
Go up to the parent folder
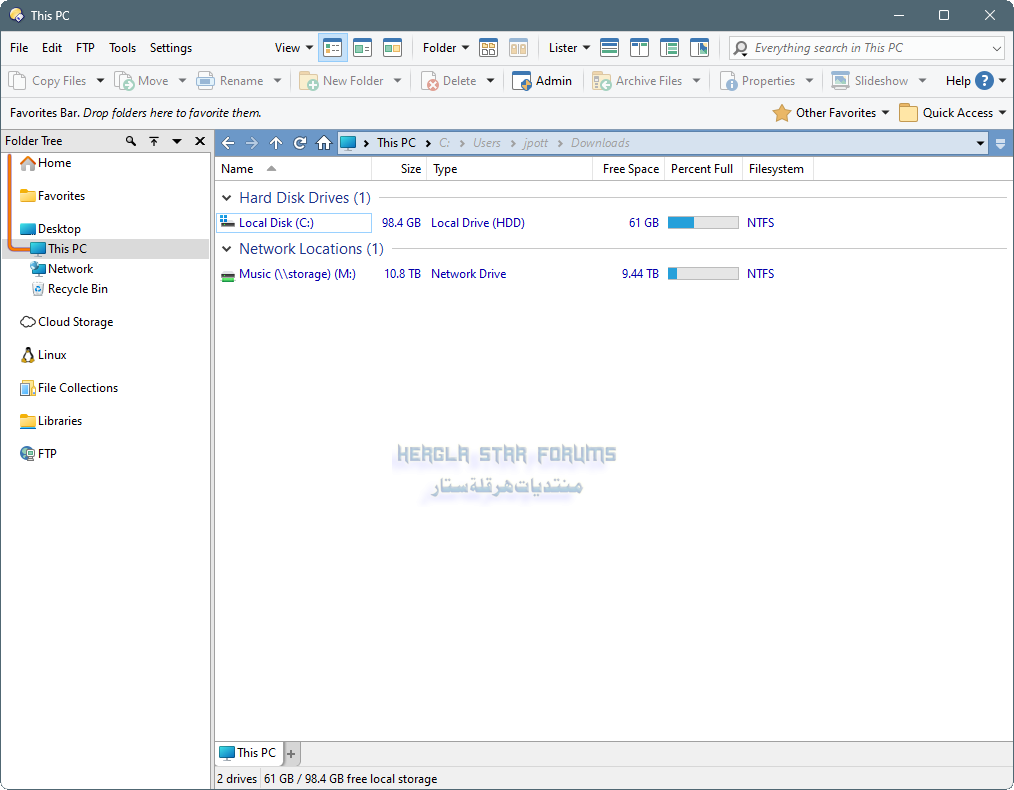(276, 143)
